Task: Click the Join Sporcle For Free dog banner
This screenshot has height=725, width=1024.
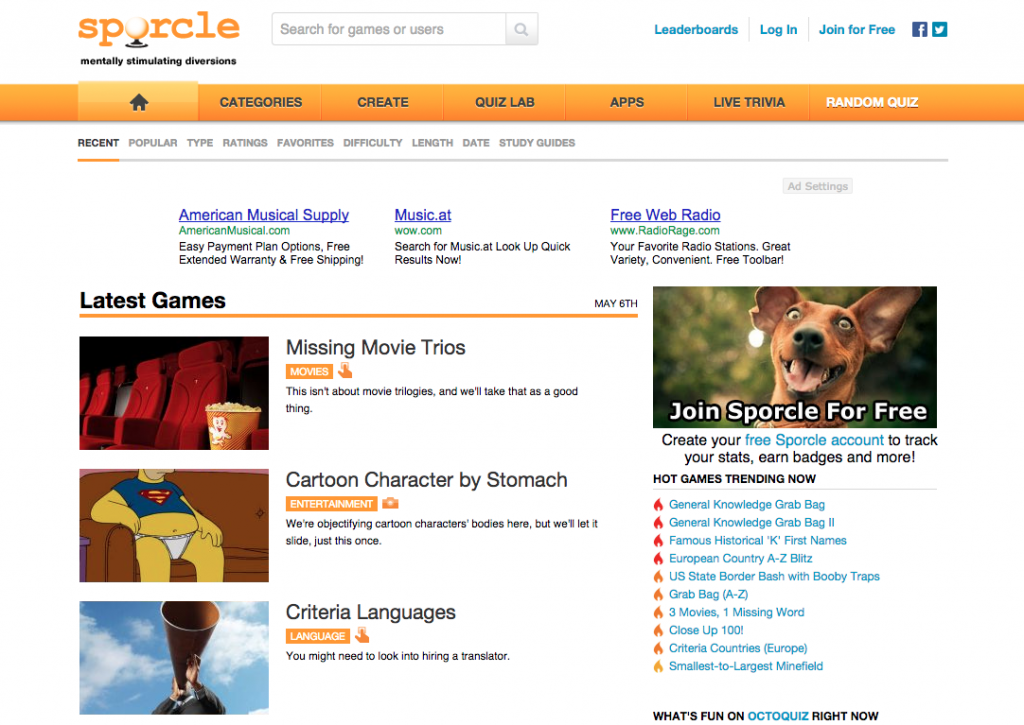Action: point(795,357)
